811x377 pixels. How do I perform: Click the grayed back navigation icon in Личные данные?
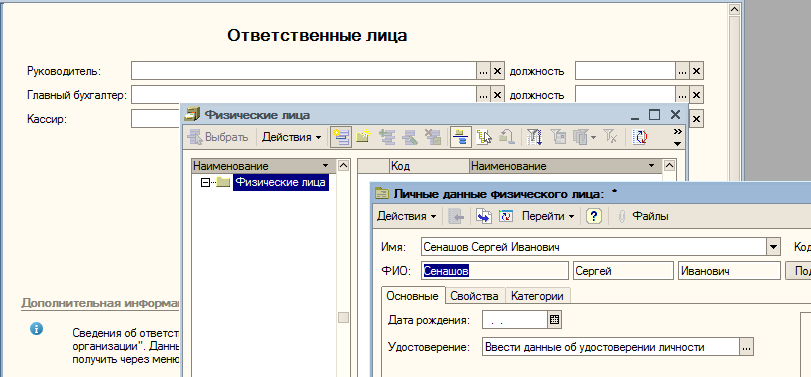click(x=456, y=216)
